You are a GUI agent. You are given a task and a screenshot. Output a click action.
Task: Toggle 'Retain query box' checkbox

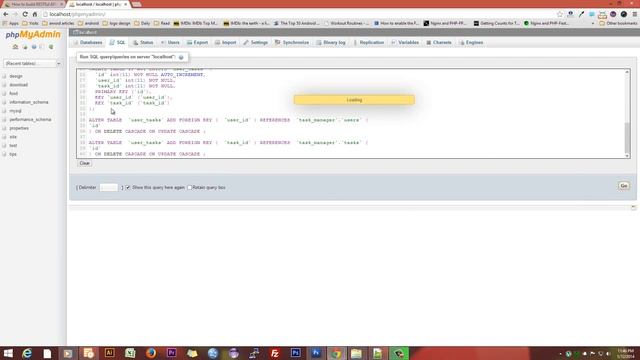(189, 187)
